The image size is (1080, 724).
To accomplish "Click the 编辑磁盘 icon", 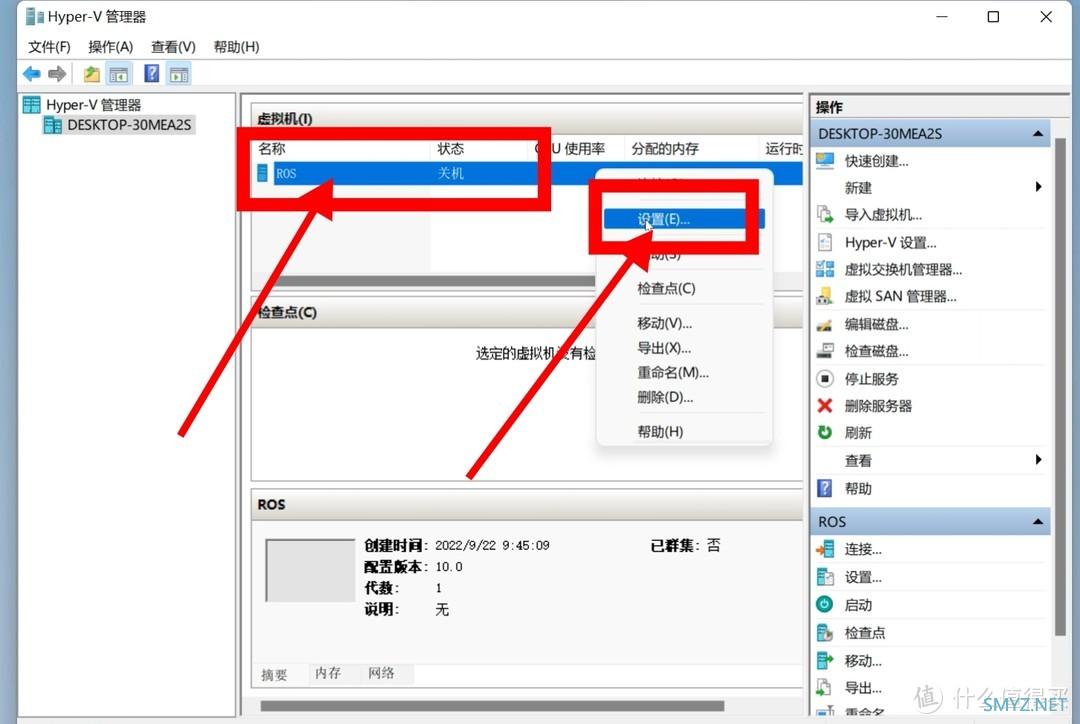I will coord(824,324).
